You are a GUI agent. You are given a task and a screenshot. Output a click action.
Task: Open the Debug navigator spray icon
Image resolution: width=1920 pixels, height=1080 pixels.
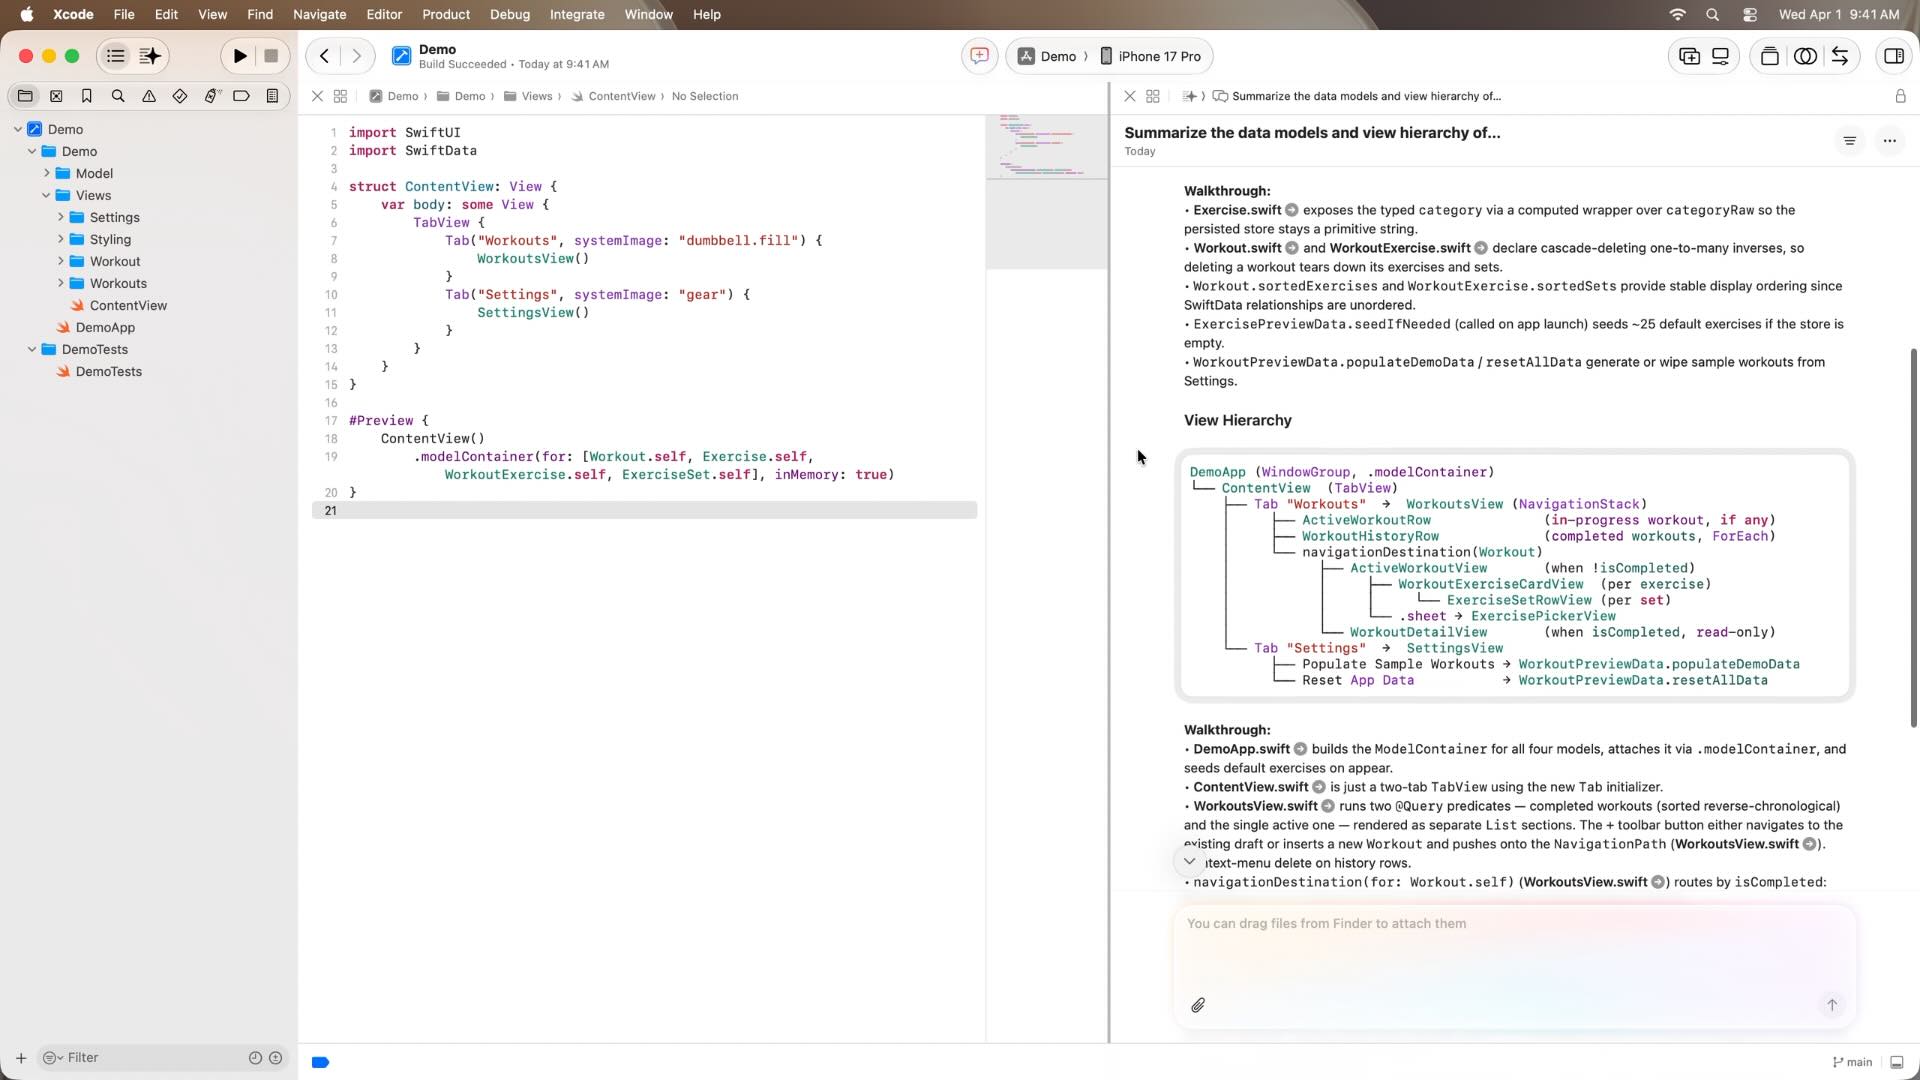211,96
